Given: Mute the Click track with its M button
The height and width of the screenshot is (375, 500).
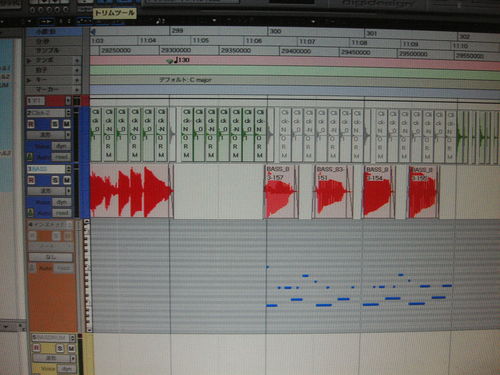Looking at the screenshot, I should (67, 124).
